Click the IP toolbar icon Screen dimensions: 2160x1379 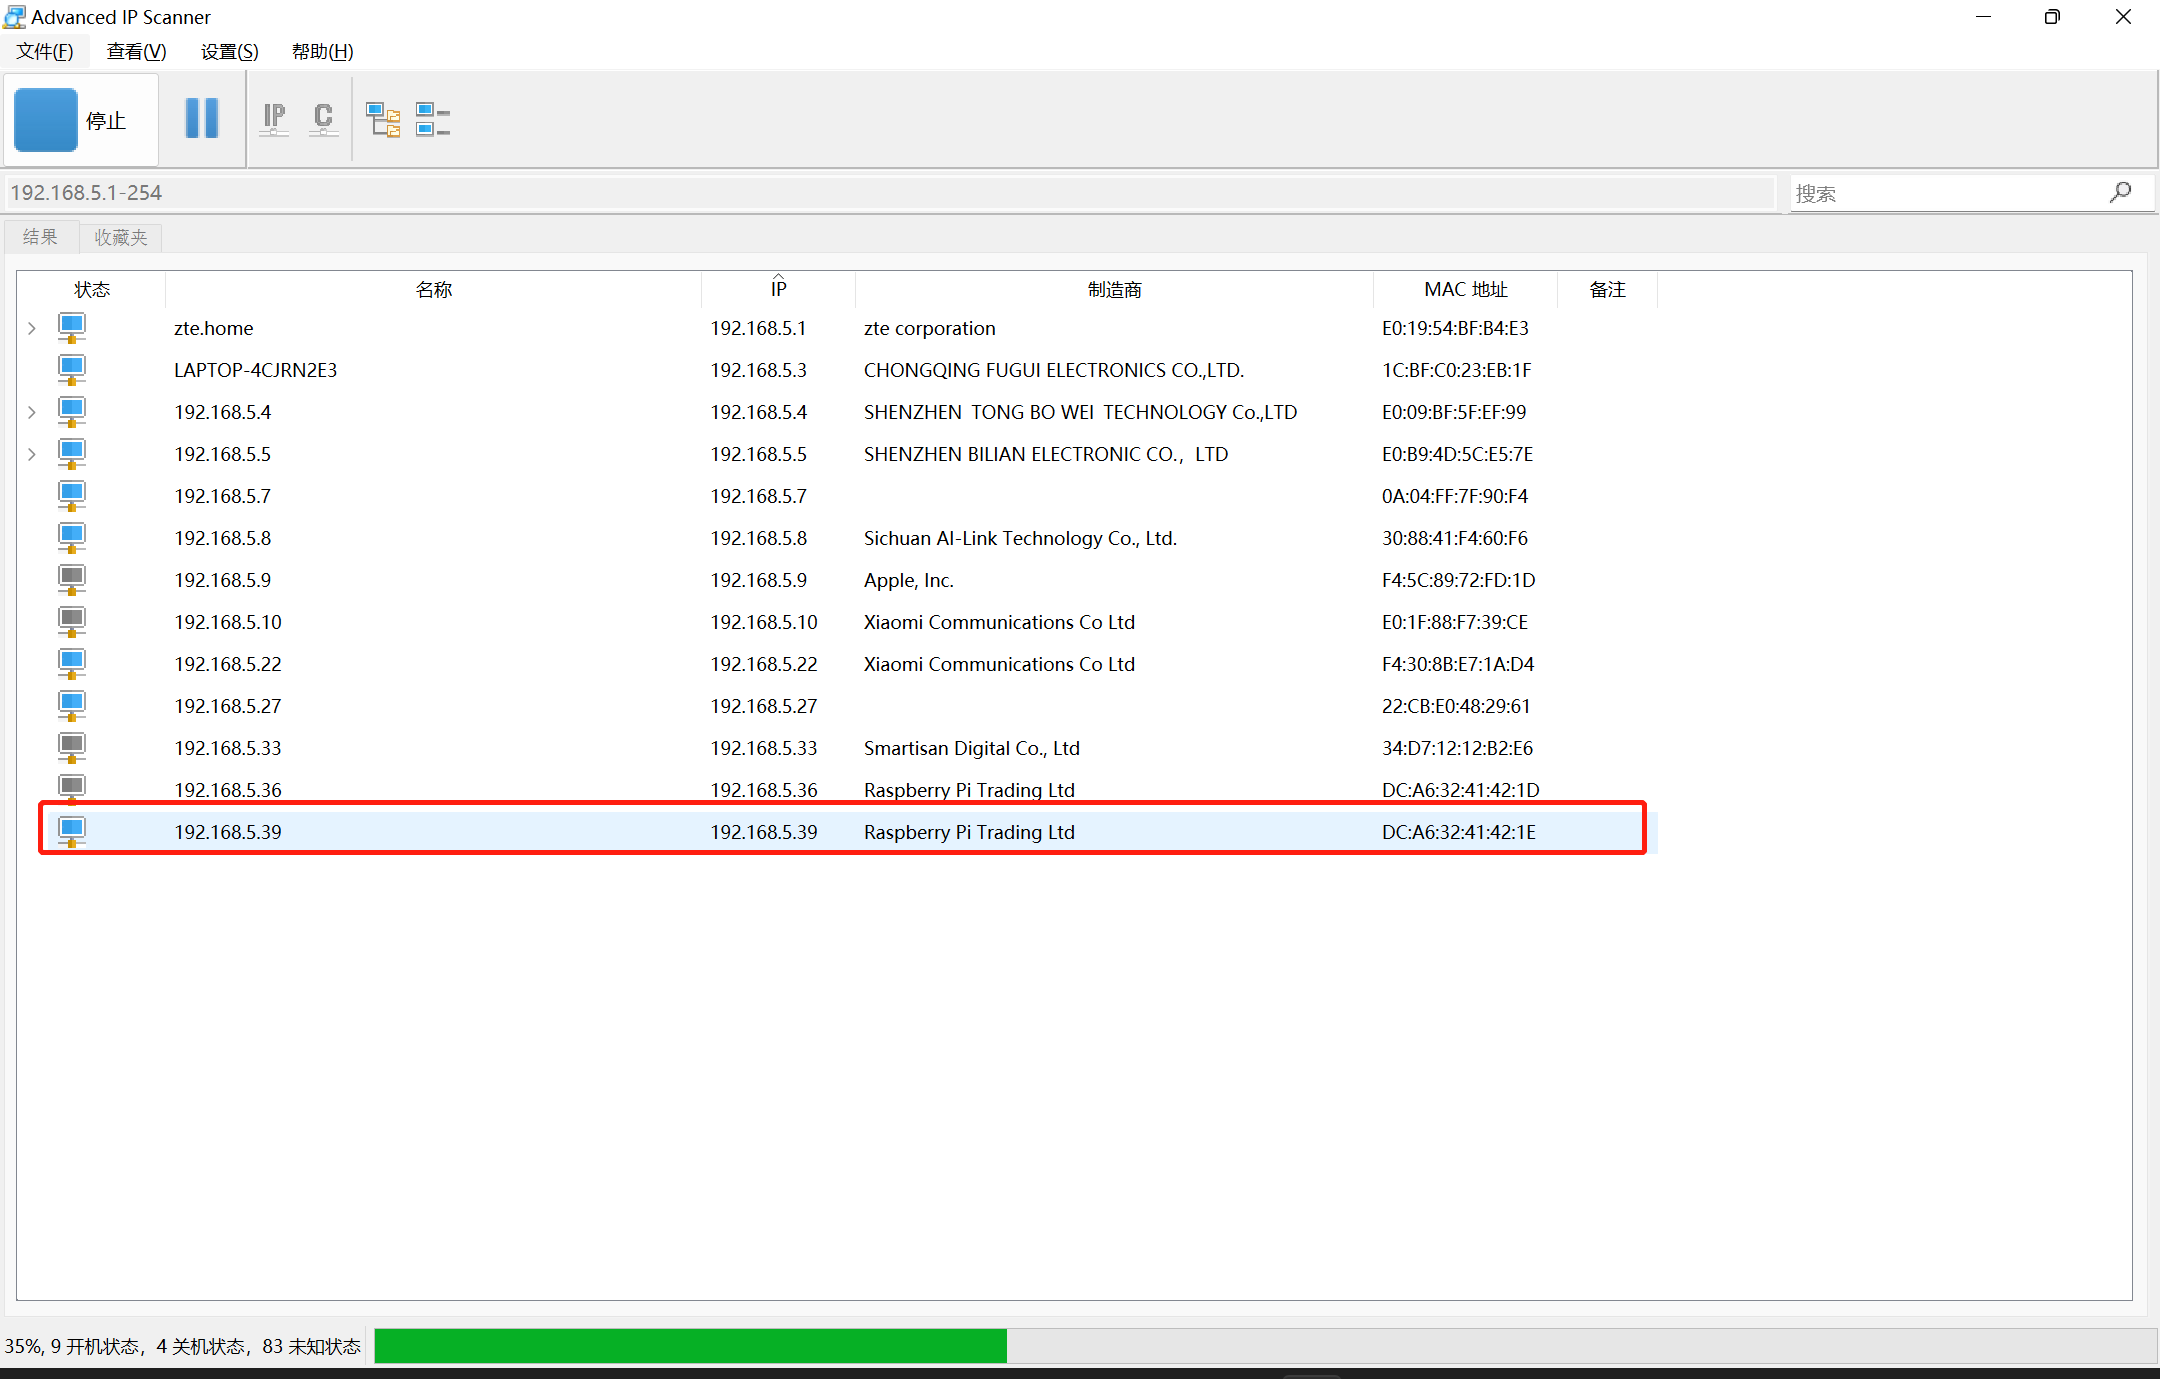pyautogui.click(x=274, y=119)
